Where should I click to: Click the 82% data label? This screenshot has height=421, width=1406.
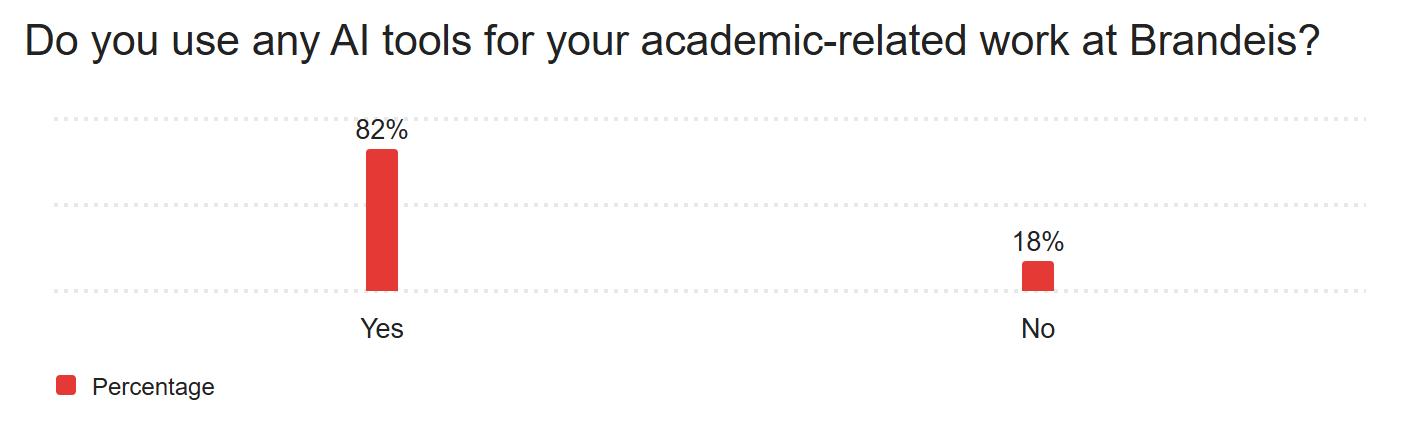[x=382, y=130]
